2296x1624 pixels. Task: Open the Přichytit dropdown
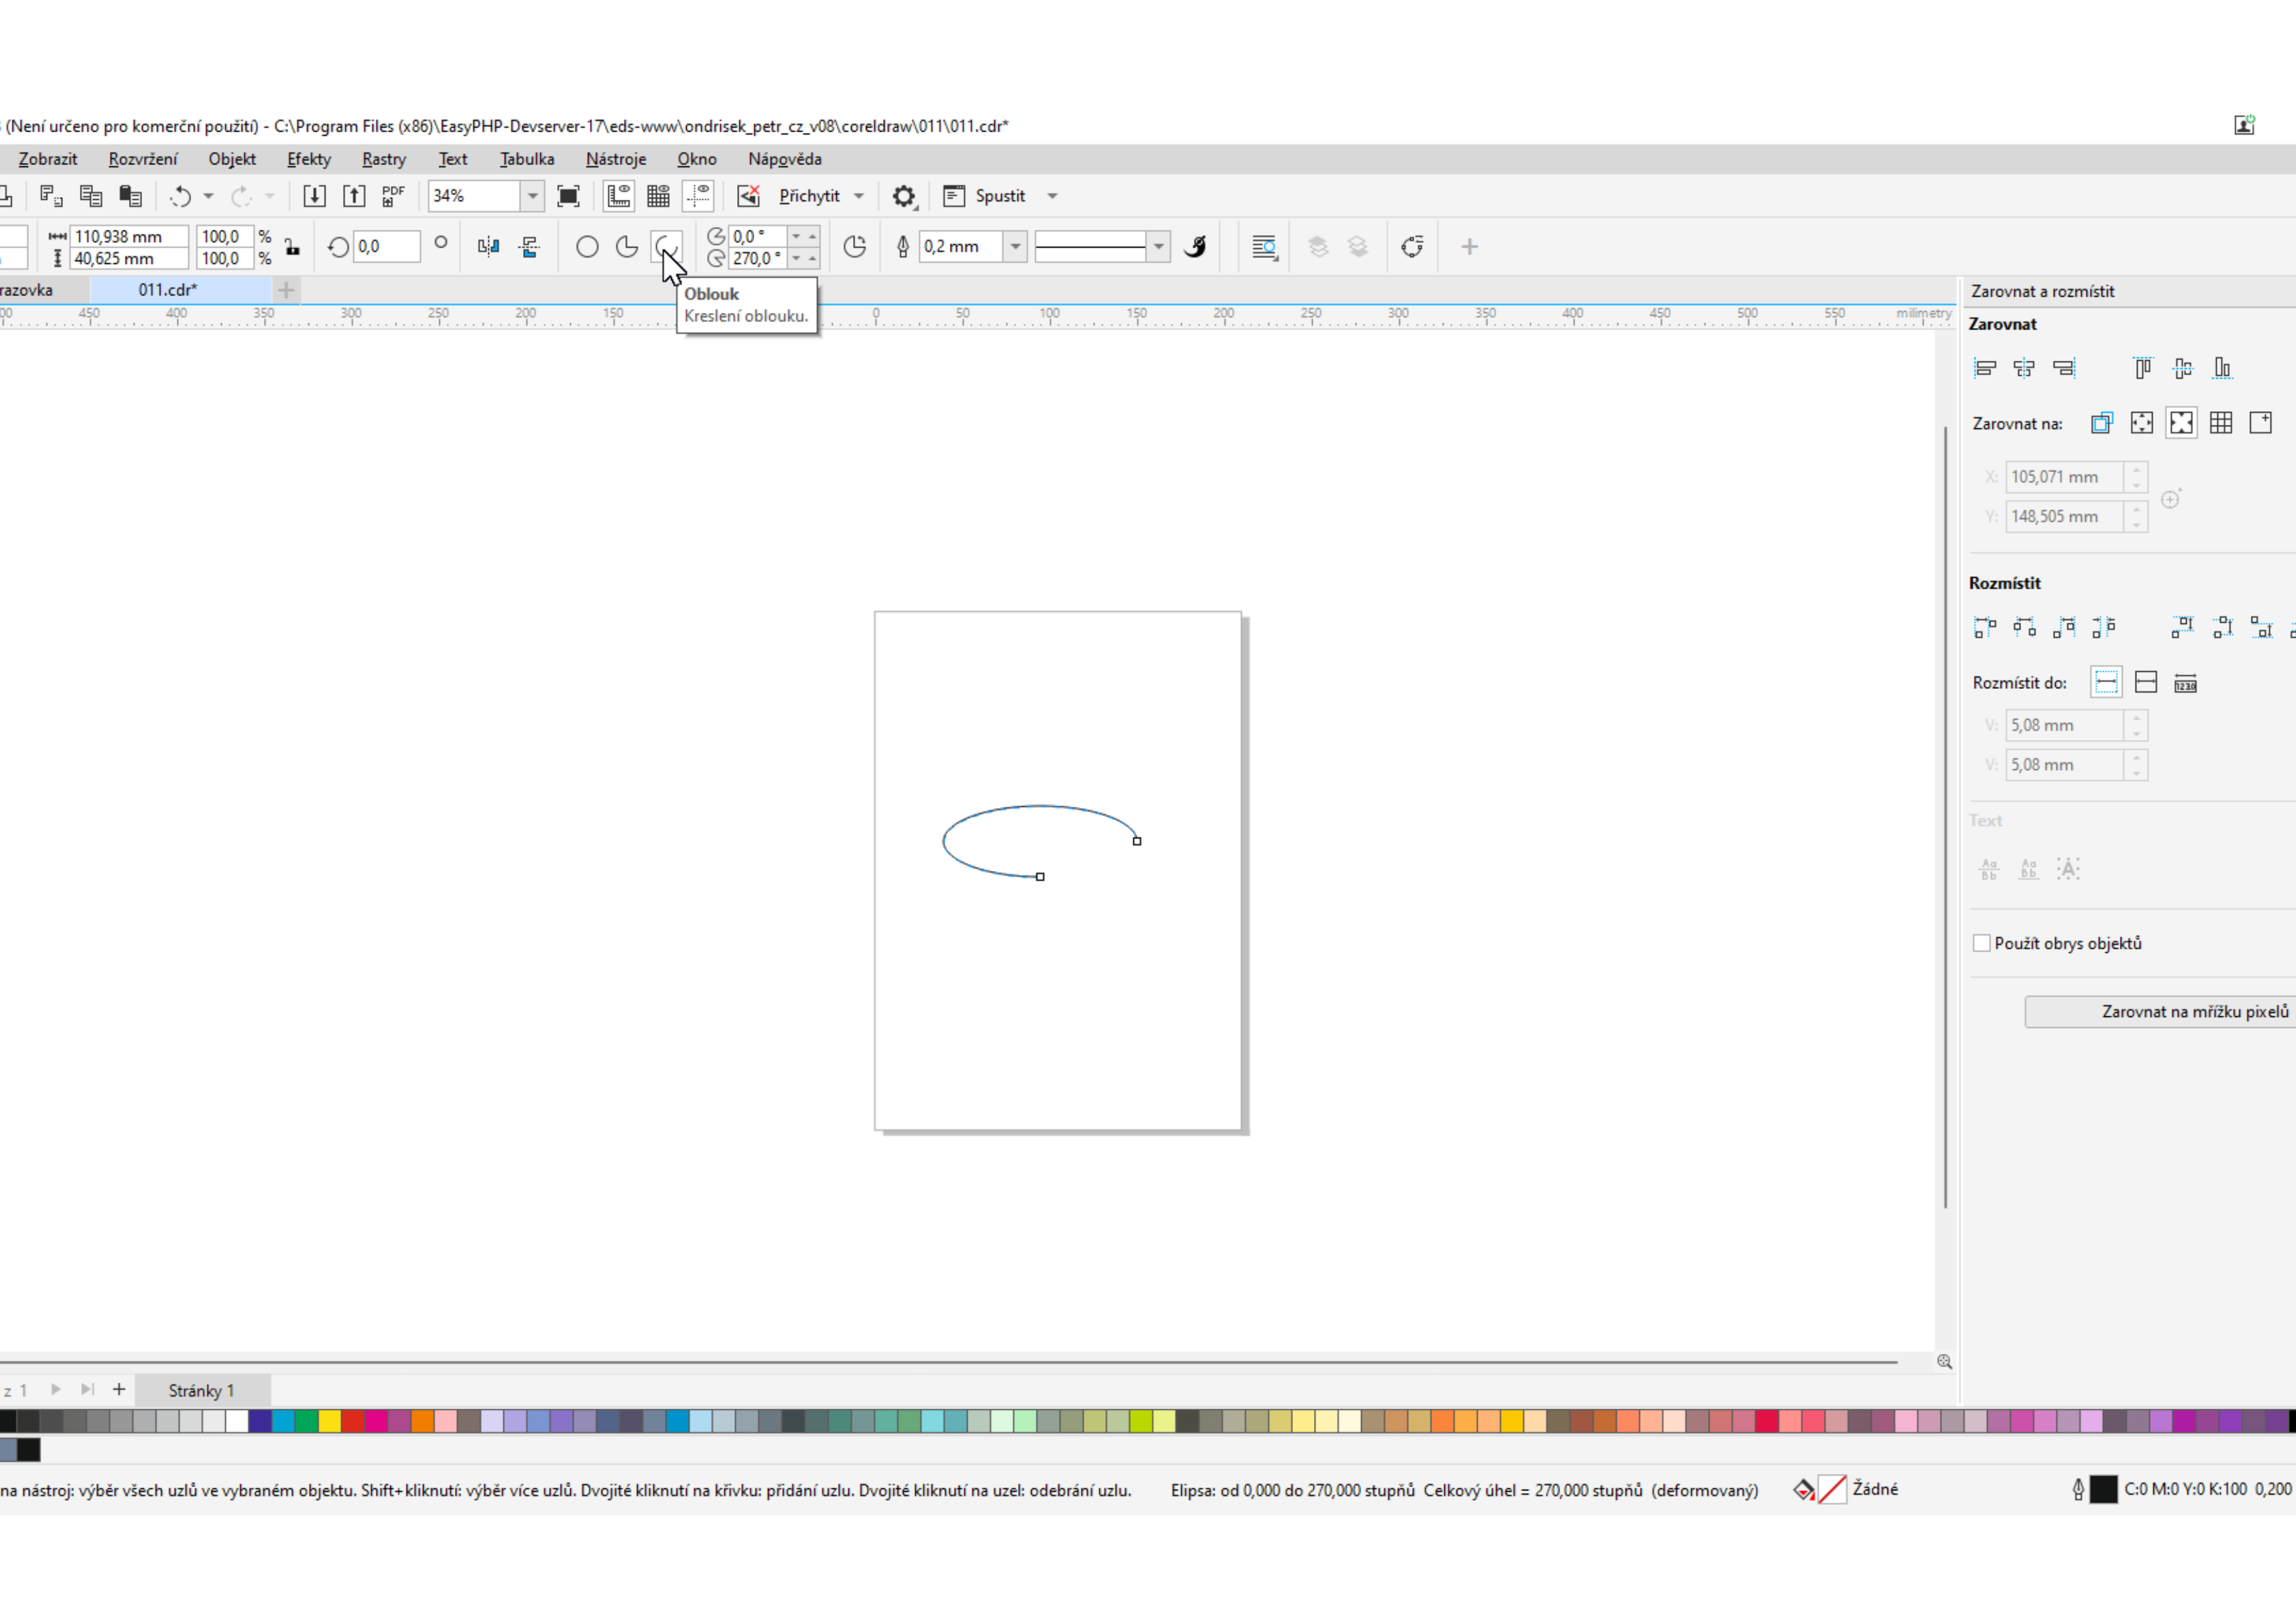(x=859, y=196)
